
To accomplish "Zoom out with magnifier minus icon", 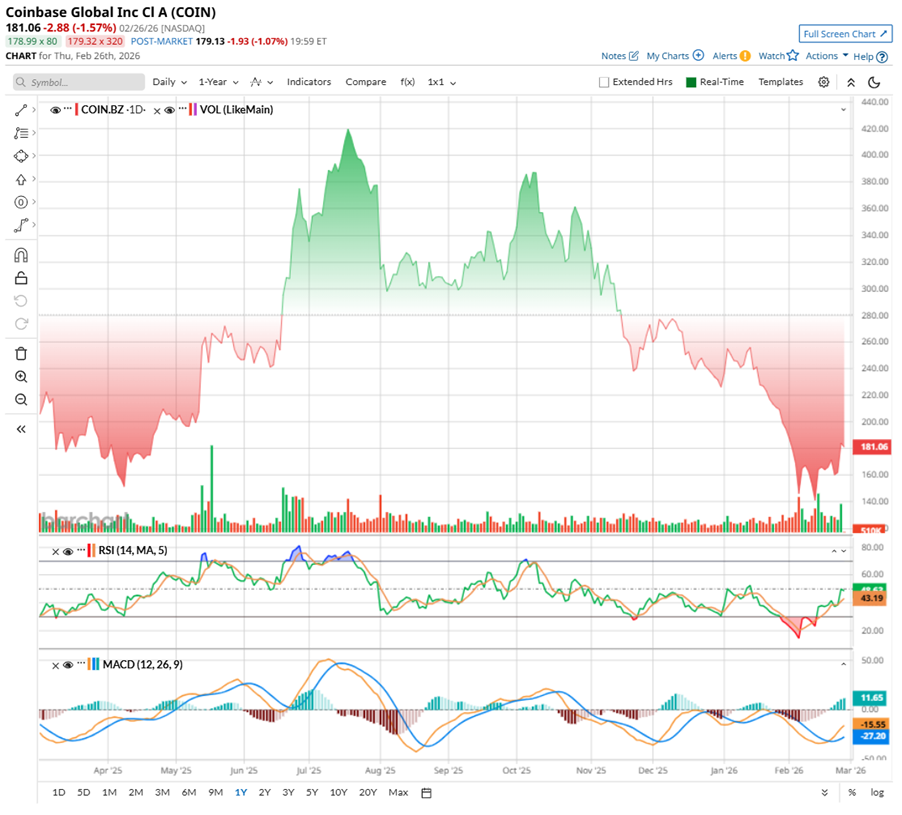I will (x=21, y=400).
